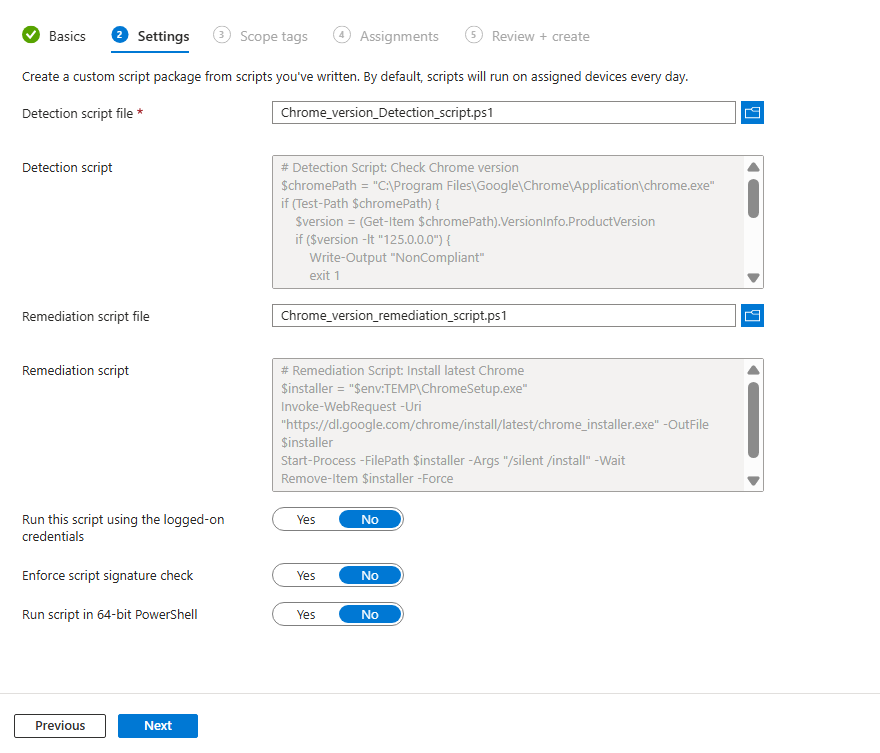The height and width of the screenshot is (753, 880).
Task: Click the 'Invoke-WebRequest -Uri' line
Action: (x=351, y=407)
